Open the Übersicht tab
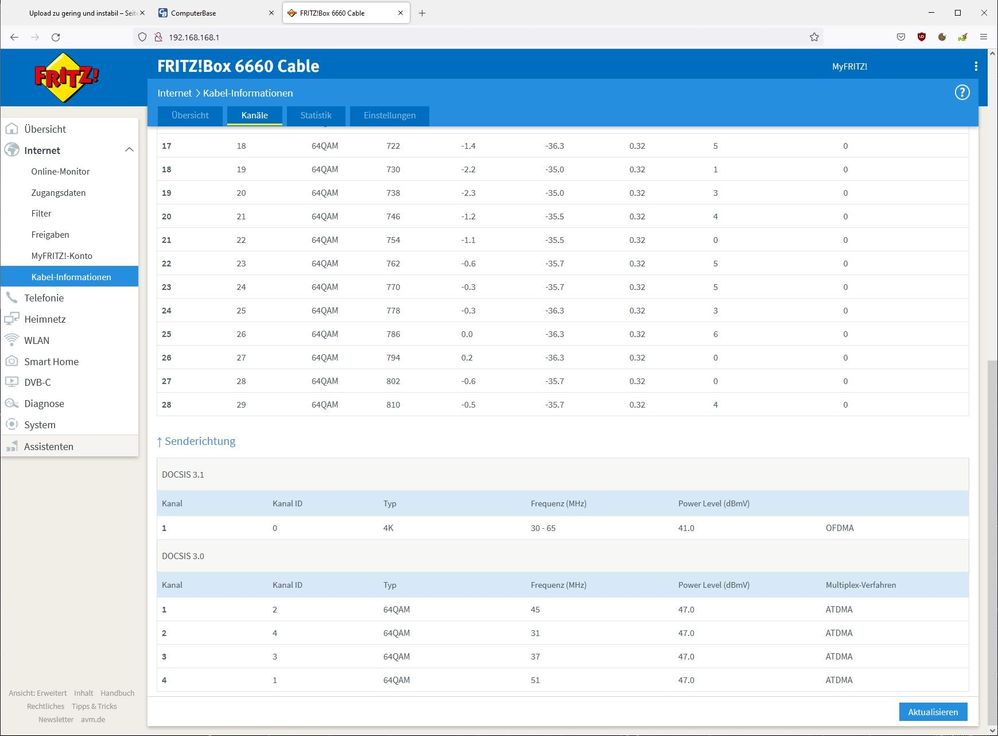This screenshot has height=736, width=998. point(190,116)
